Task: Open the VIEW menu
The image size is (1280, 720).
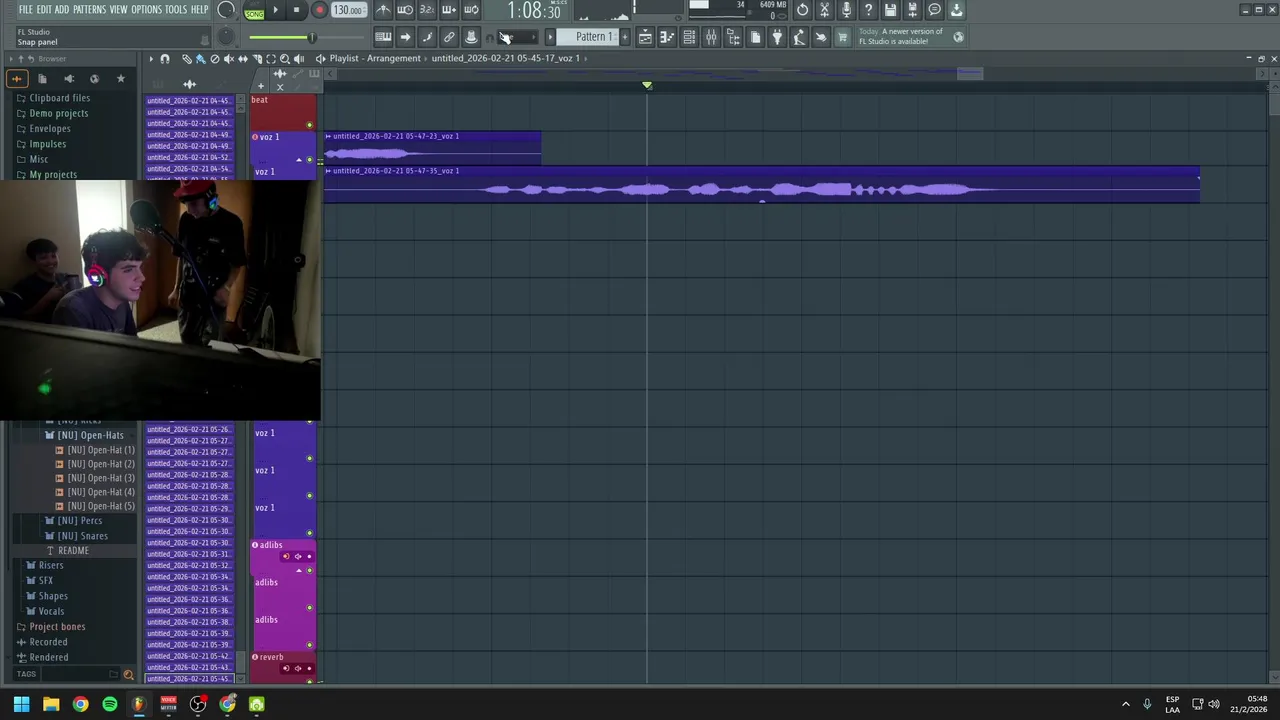Action: click(x=118, y=10)
